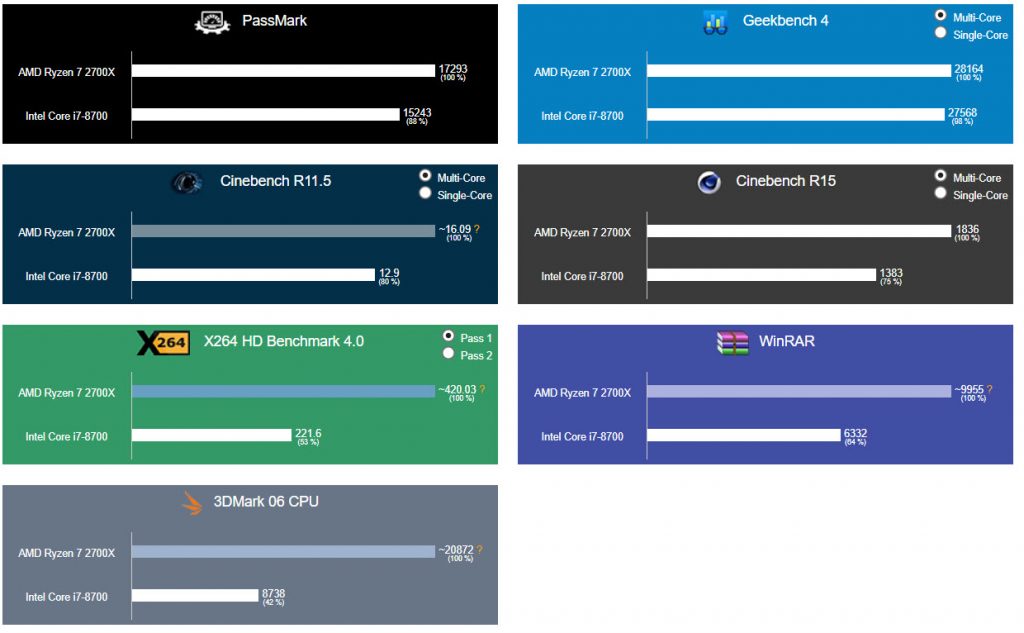Select Multi-Core in Geekbench 4 panel
This screenshot has width=1024, height=633.
click(x=940, y=15)
